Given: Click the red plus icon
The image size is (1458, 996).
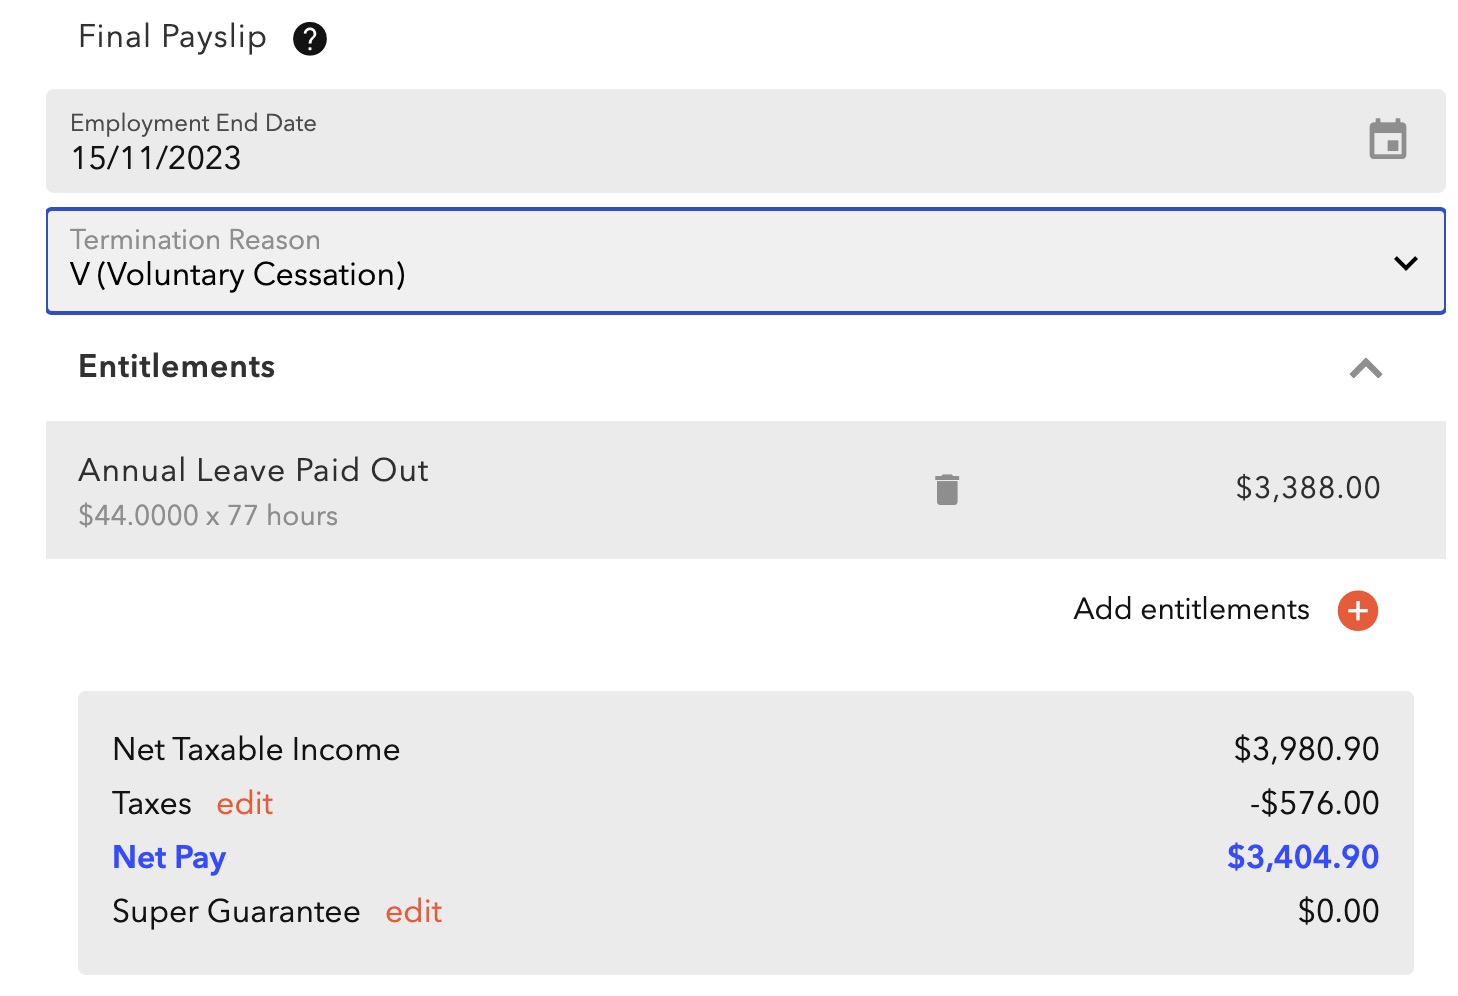Looking at the screenshot, I should [x=1357, y=611].
